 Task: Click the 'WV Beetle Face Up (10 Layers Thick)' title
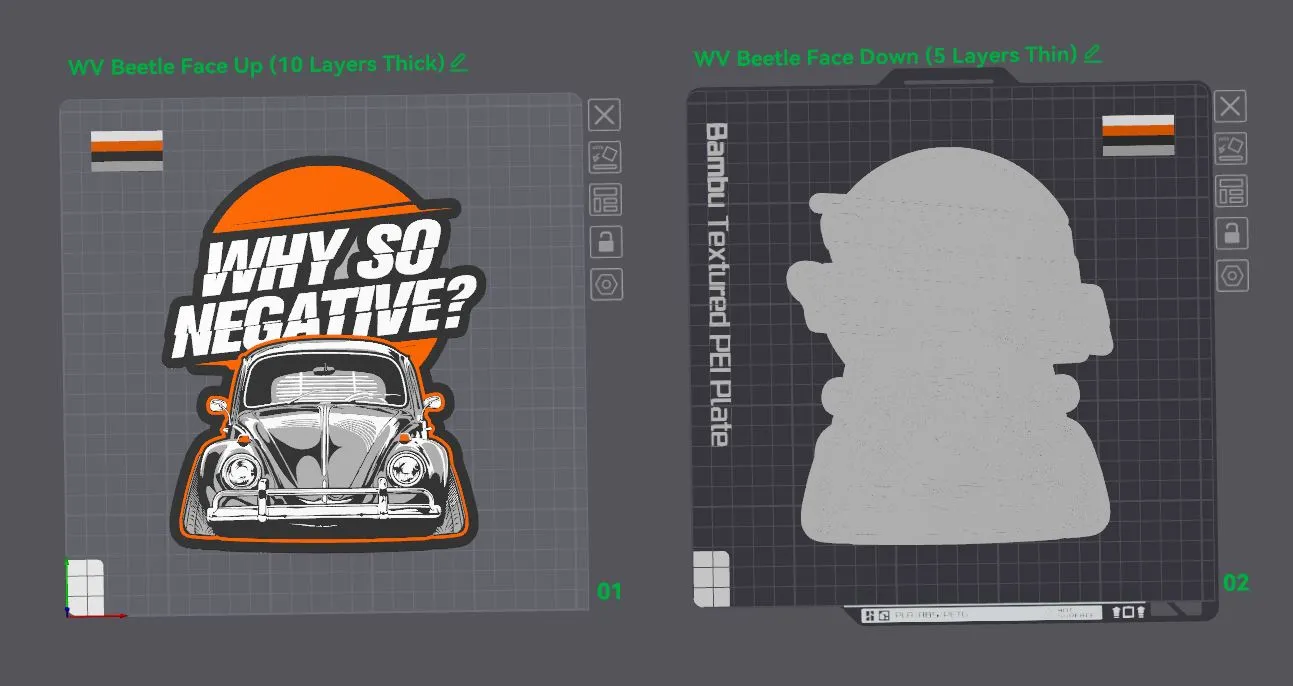256,66
